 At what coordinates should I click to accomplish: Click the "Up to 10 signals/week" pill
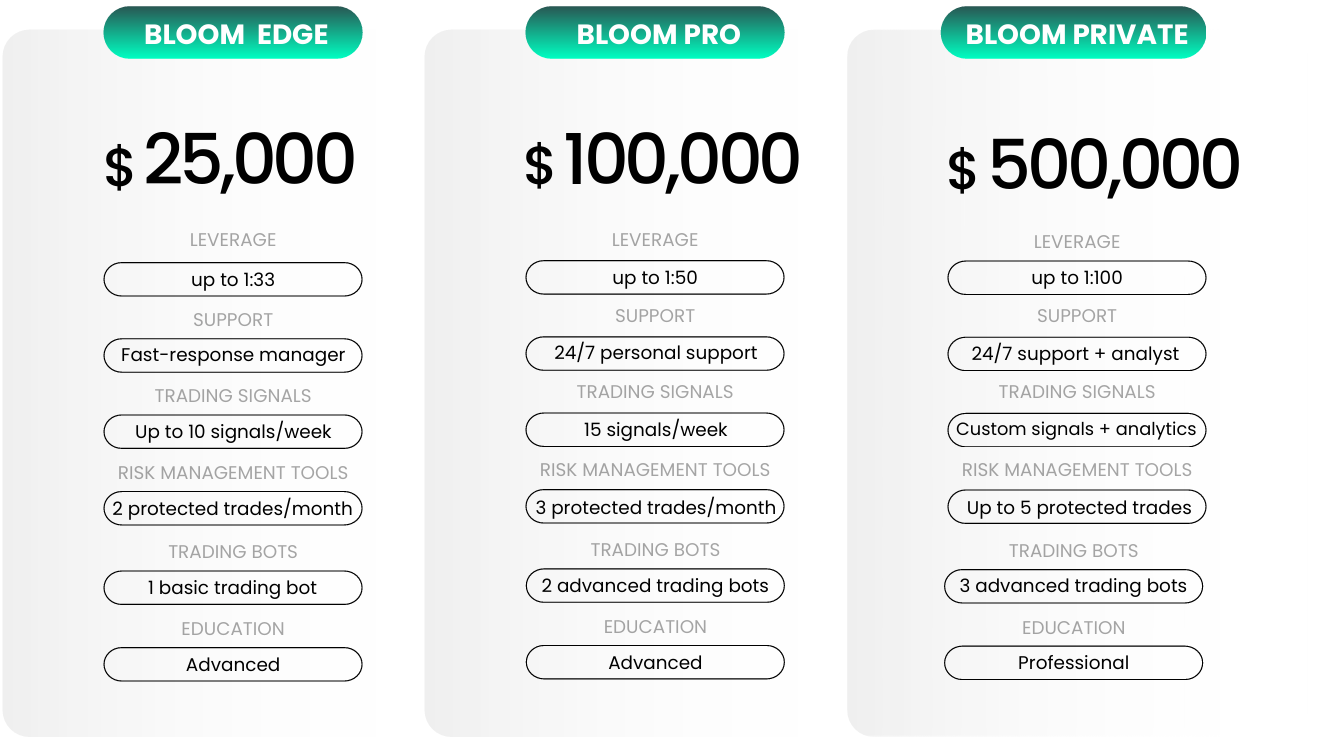(x=233, y=432)
